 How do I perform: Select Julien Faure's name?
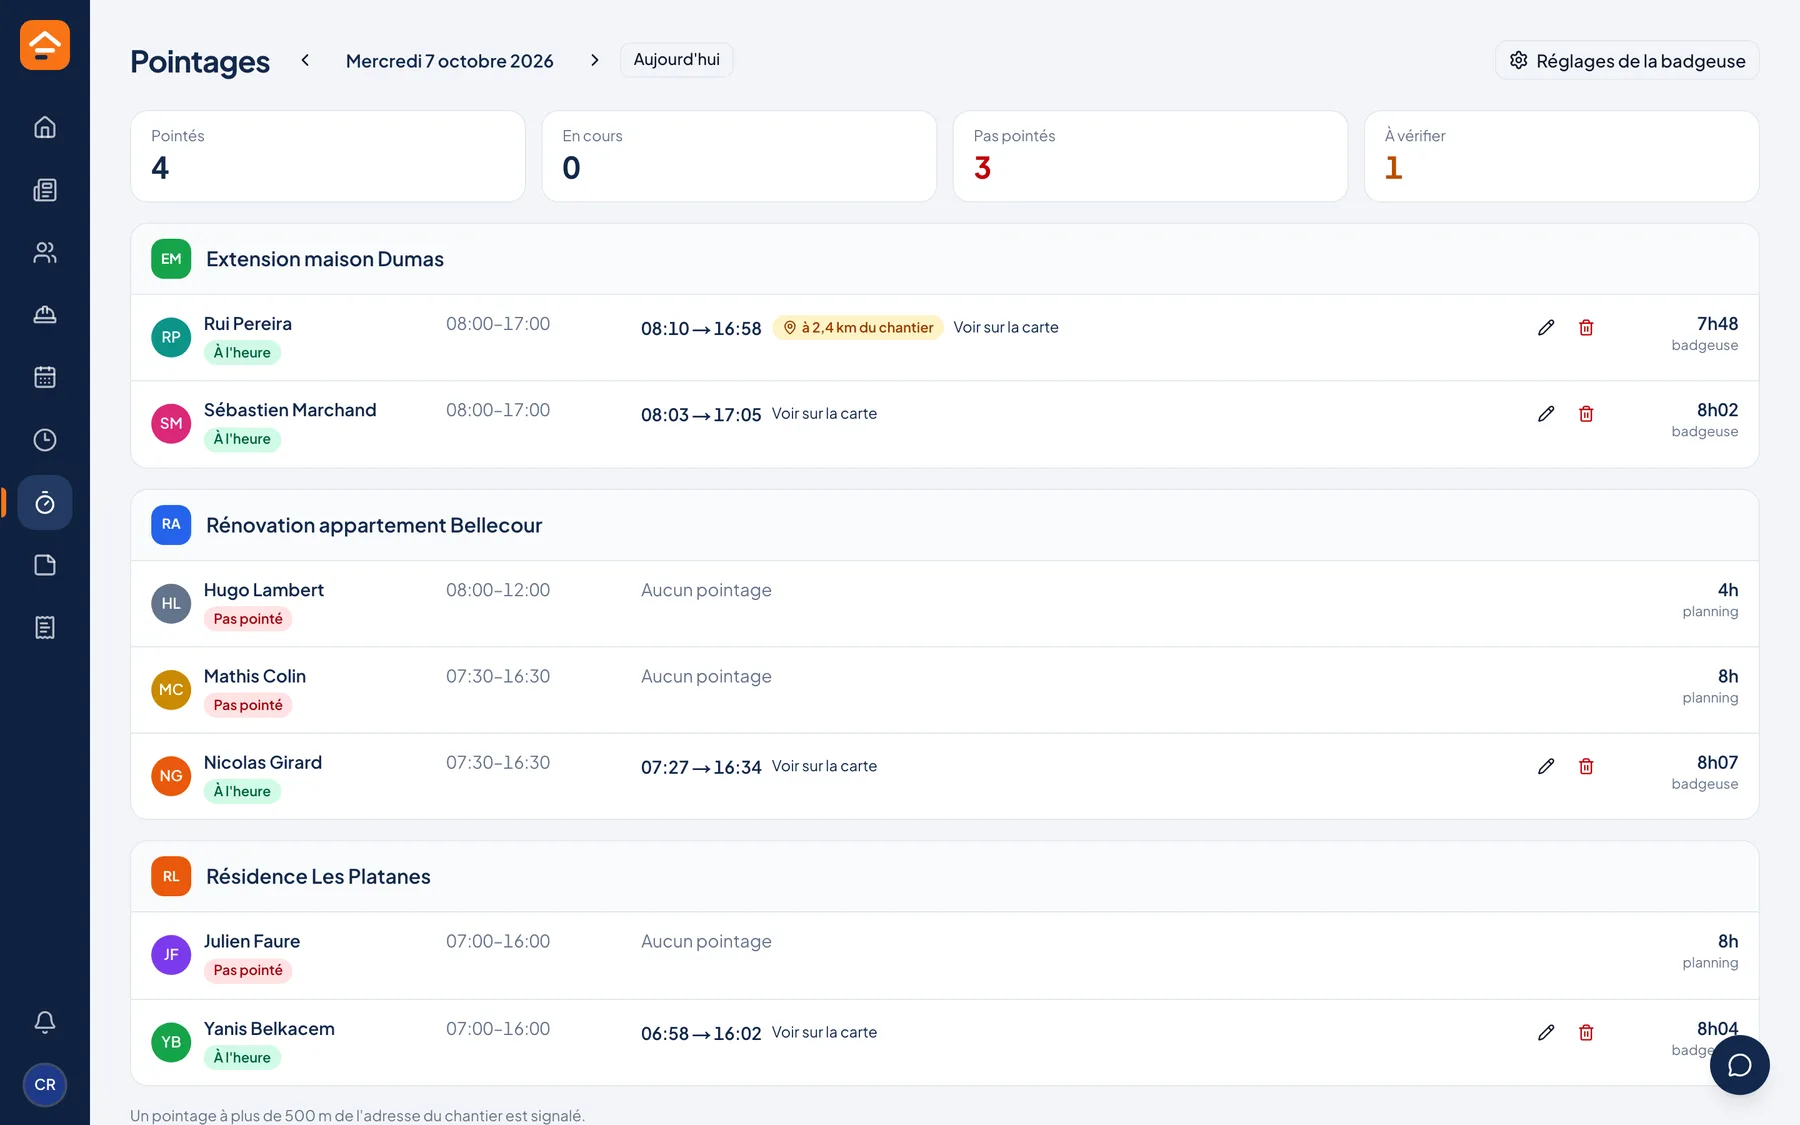tap(252, 941)
